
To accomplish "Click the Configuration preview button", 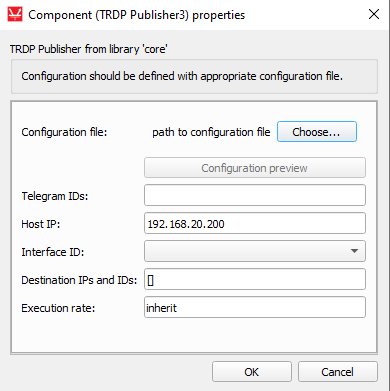I will tap(255, 168).
